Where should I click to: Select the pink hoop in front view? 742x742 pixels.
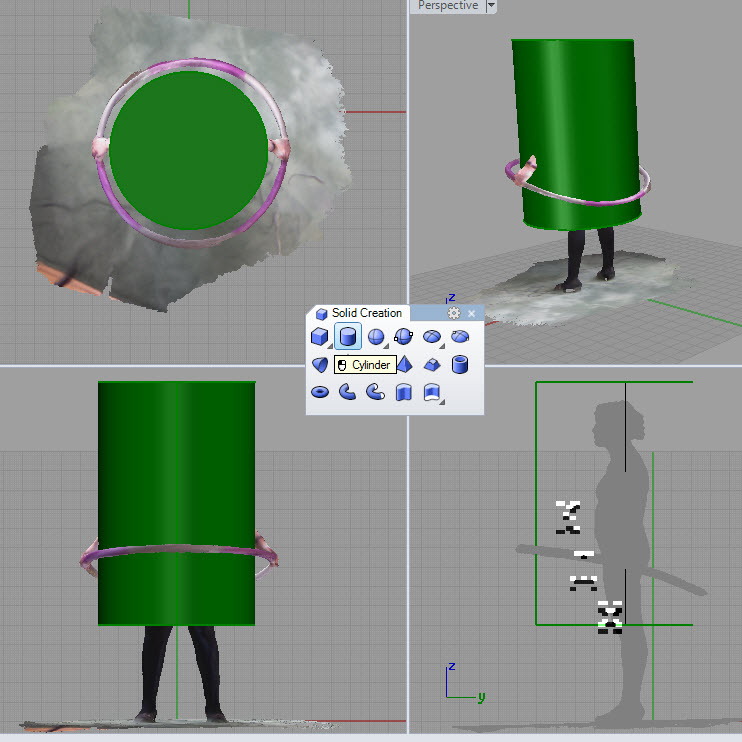(x=178, y=549)
